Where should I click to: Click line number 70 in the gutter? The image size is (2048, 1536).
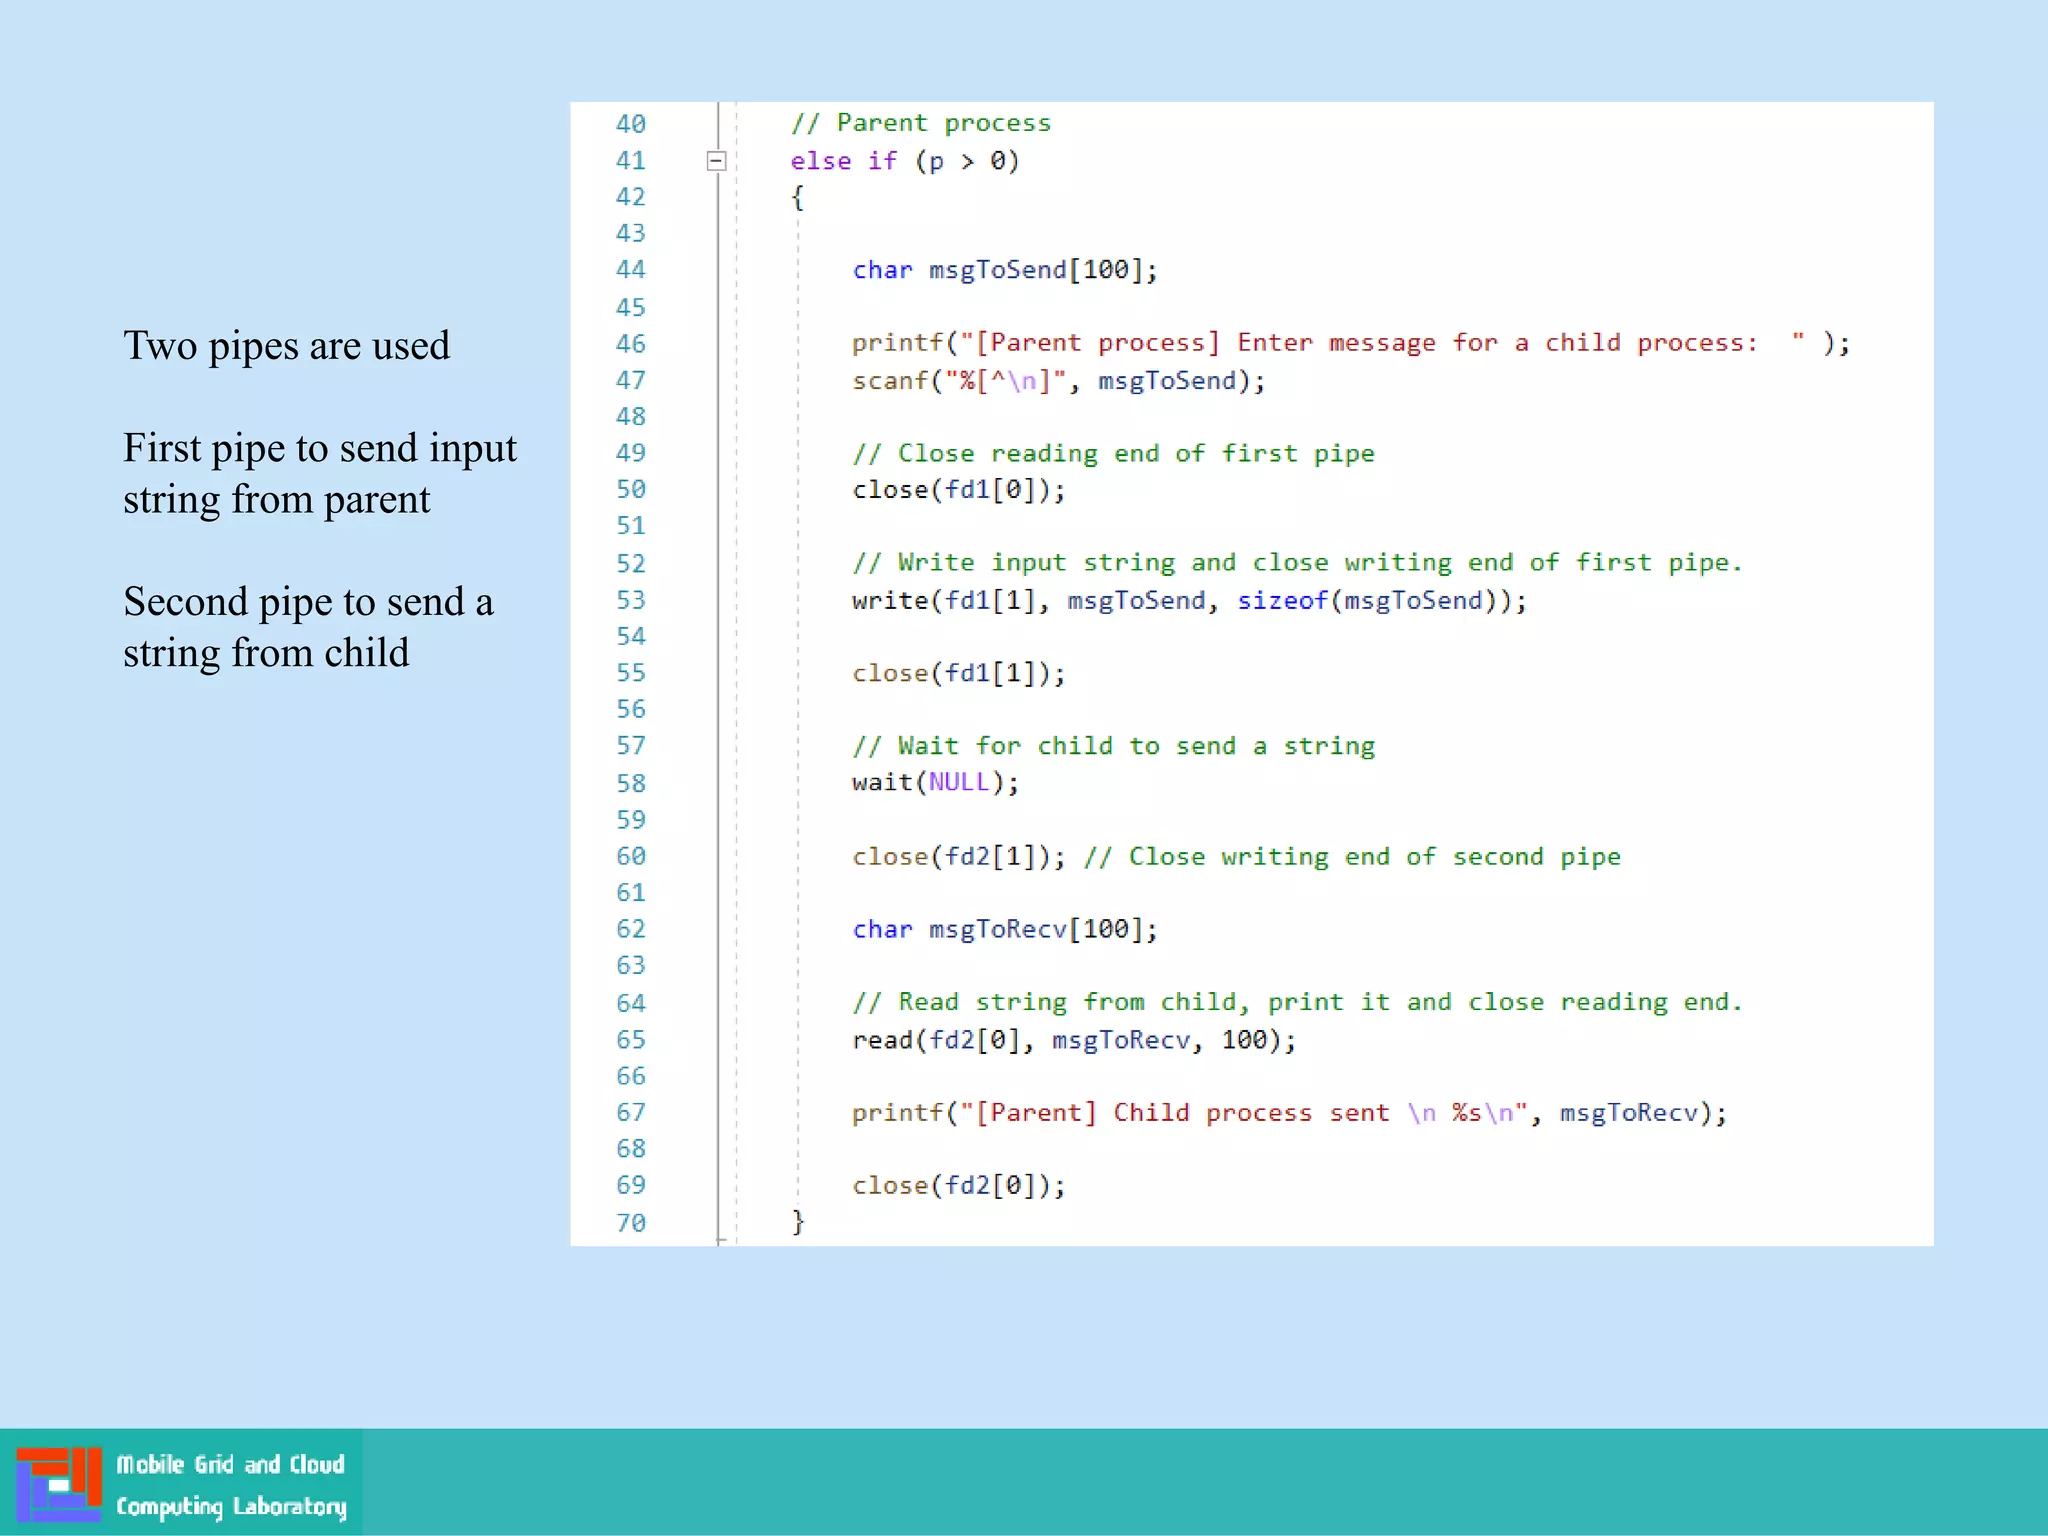(630, 1222)
